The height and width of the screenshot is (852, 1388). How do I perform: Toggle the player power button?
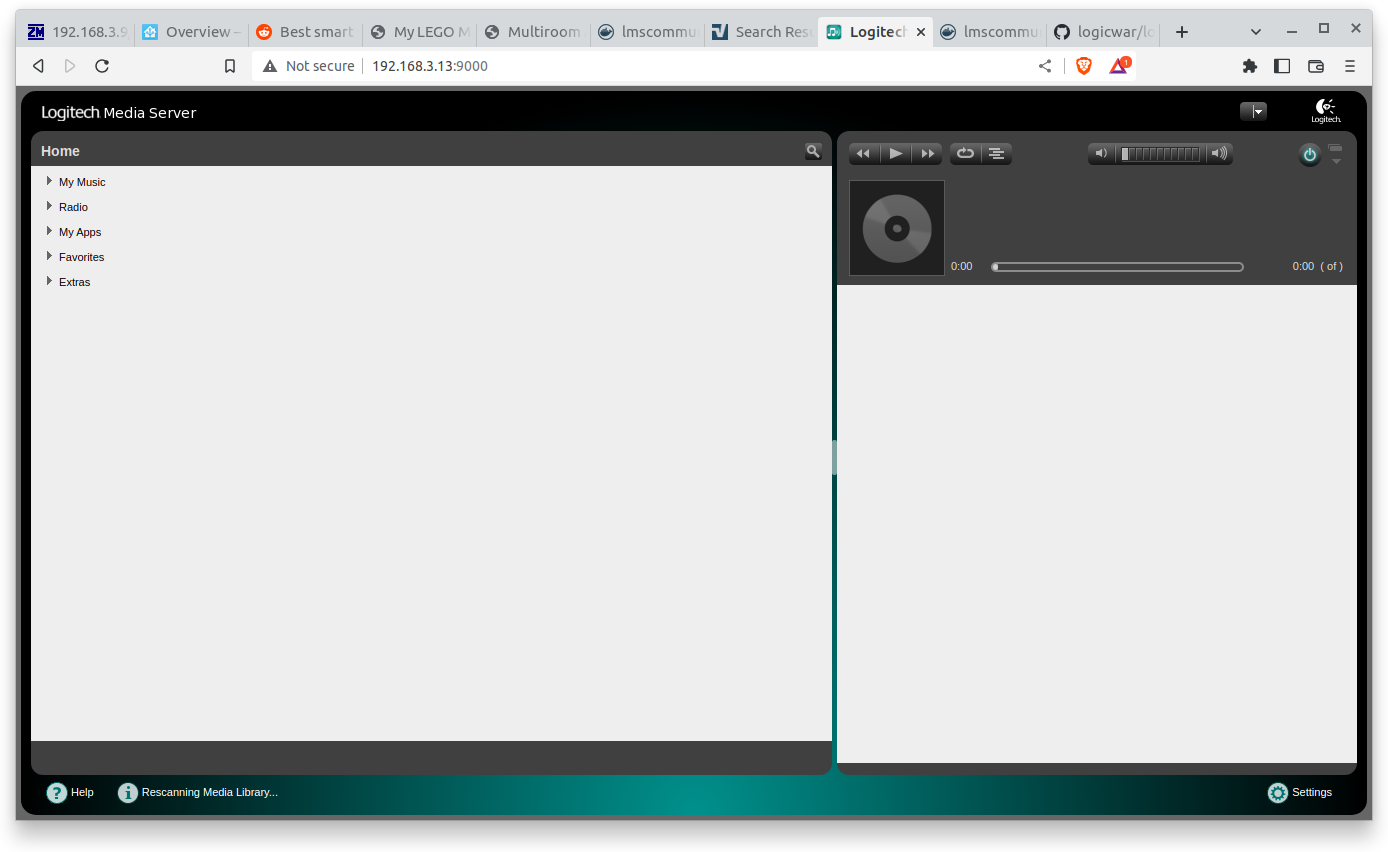click(x=1310, y=155)
